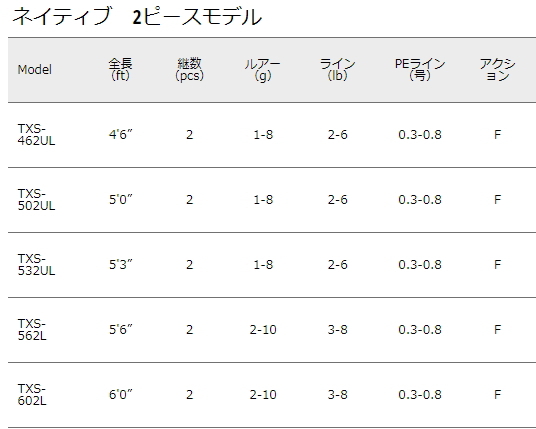This screenshot has height=429, width=536.
Task: Select the 3-8 line value for TXS-602L
Action: [337, 394]
